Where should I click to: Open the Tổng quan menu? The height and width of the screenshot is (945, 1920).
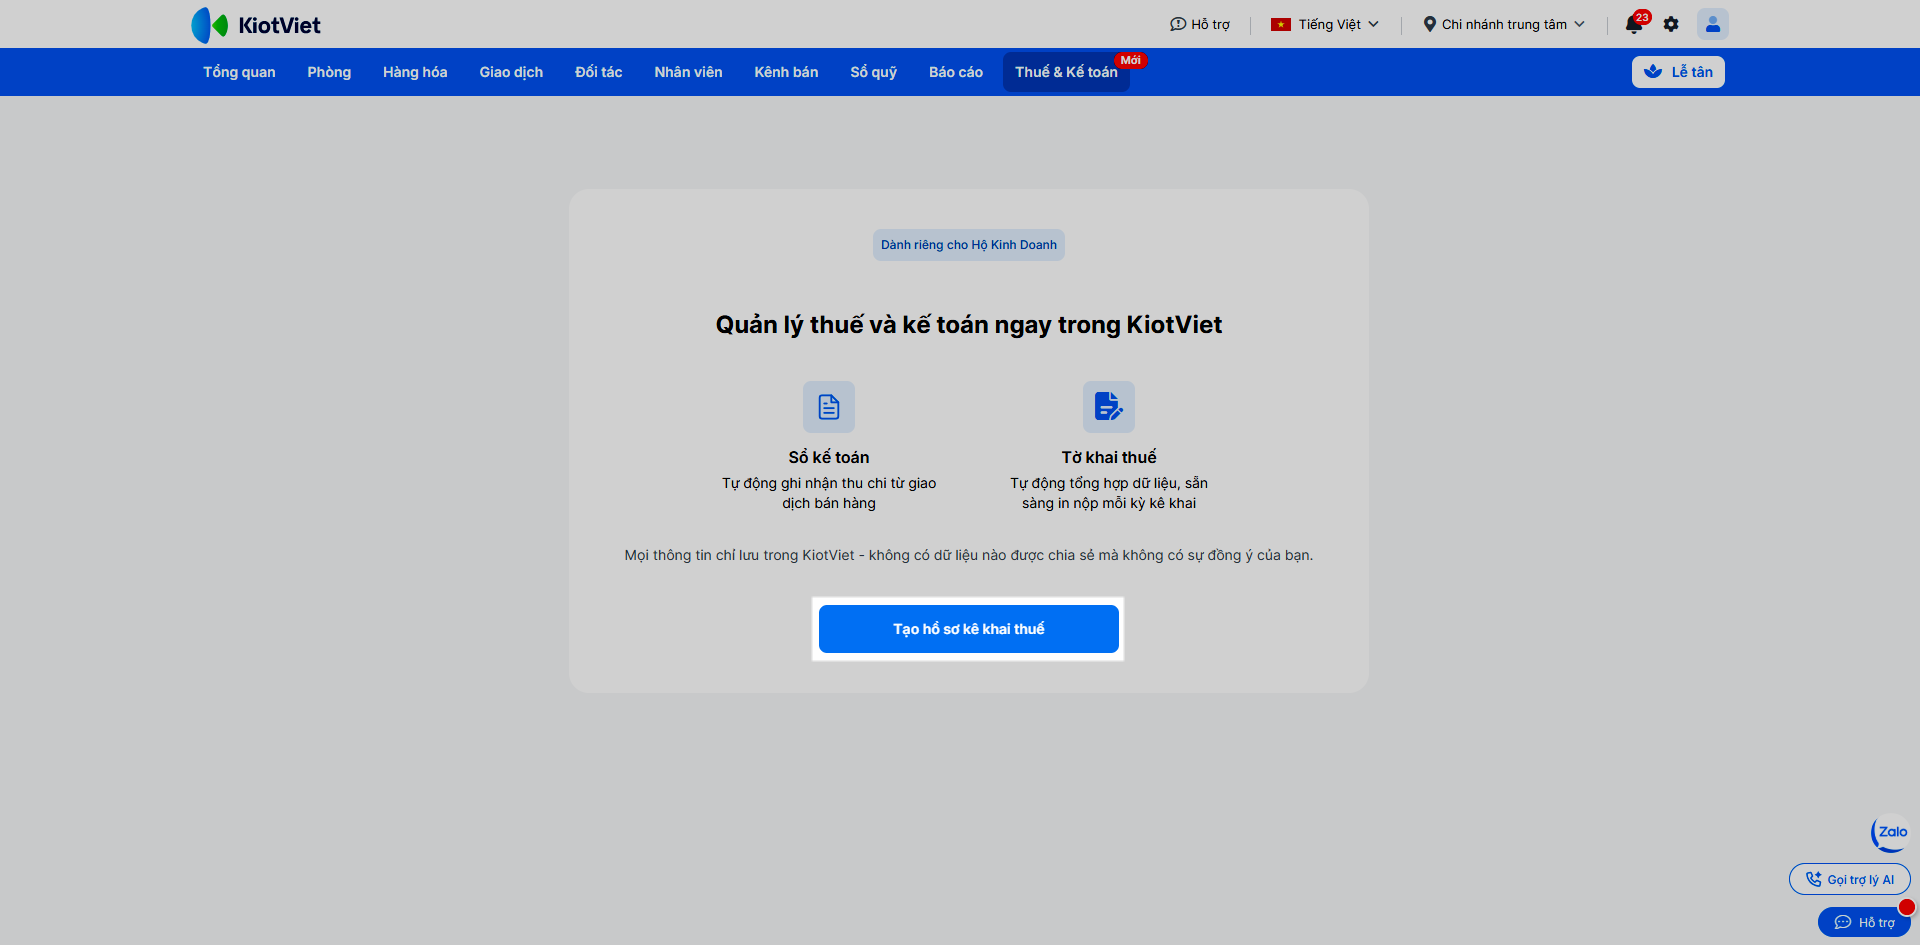pyautogui.click(x=239, y=72)
